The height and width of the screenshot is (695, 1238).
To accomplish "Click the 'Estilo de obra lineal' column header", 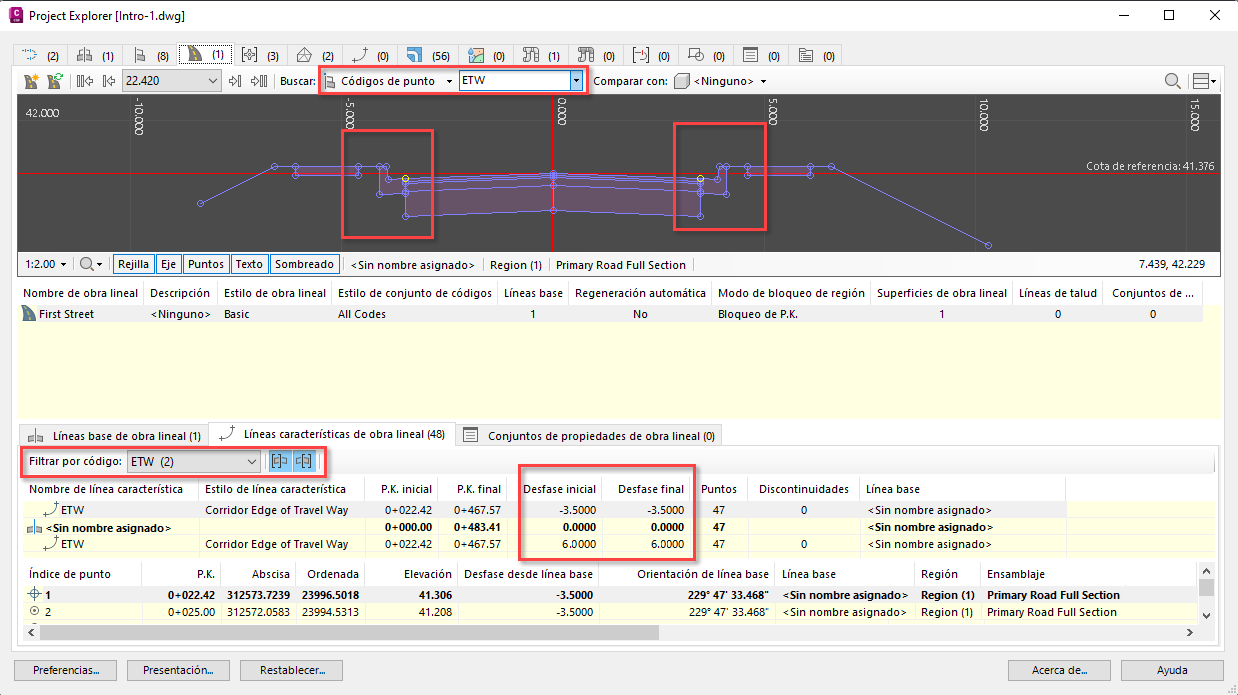I will tap(276, 293).
